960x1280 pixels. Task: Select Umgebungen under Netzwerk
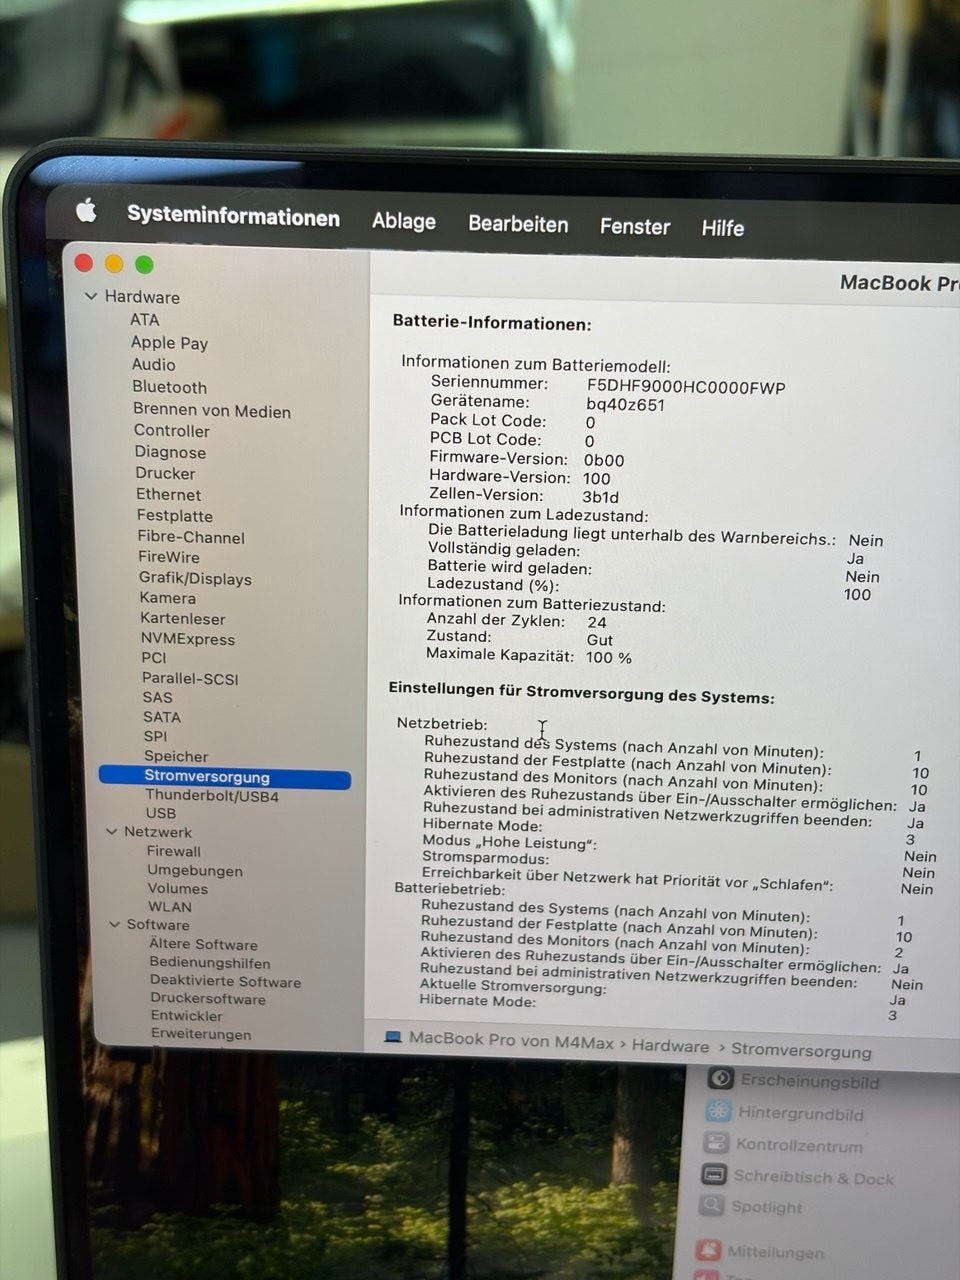194,870
